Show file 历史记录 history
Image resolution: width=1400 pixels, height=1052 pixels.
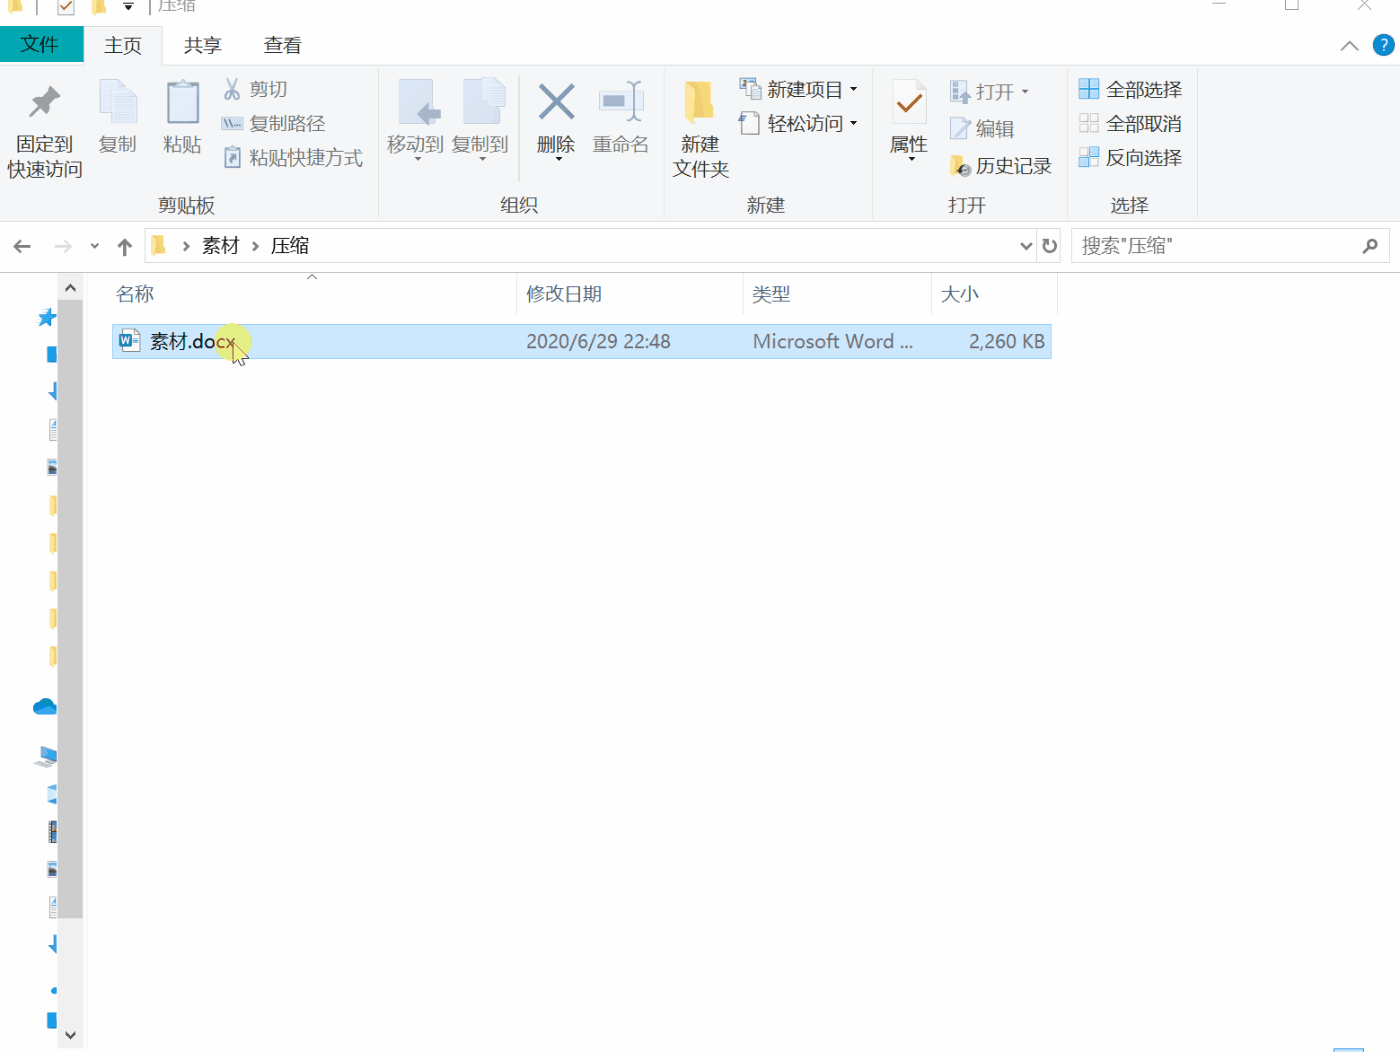[x=1000, y=165]
